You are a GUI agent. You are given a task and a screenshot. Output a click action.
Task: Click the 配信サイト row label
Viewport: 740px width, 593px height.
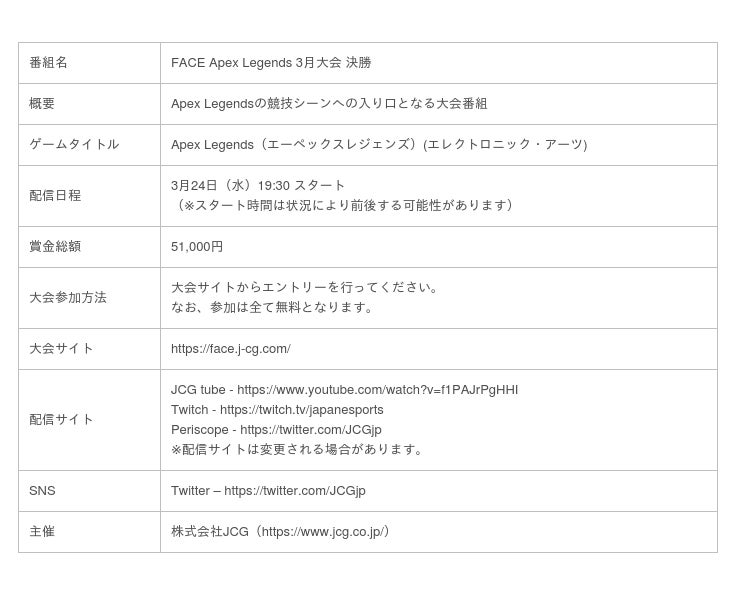[61, 420]
